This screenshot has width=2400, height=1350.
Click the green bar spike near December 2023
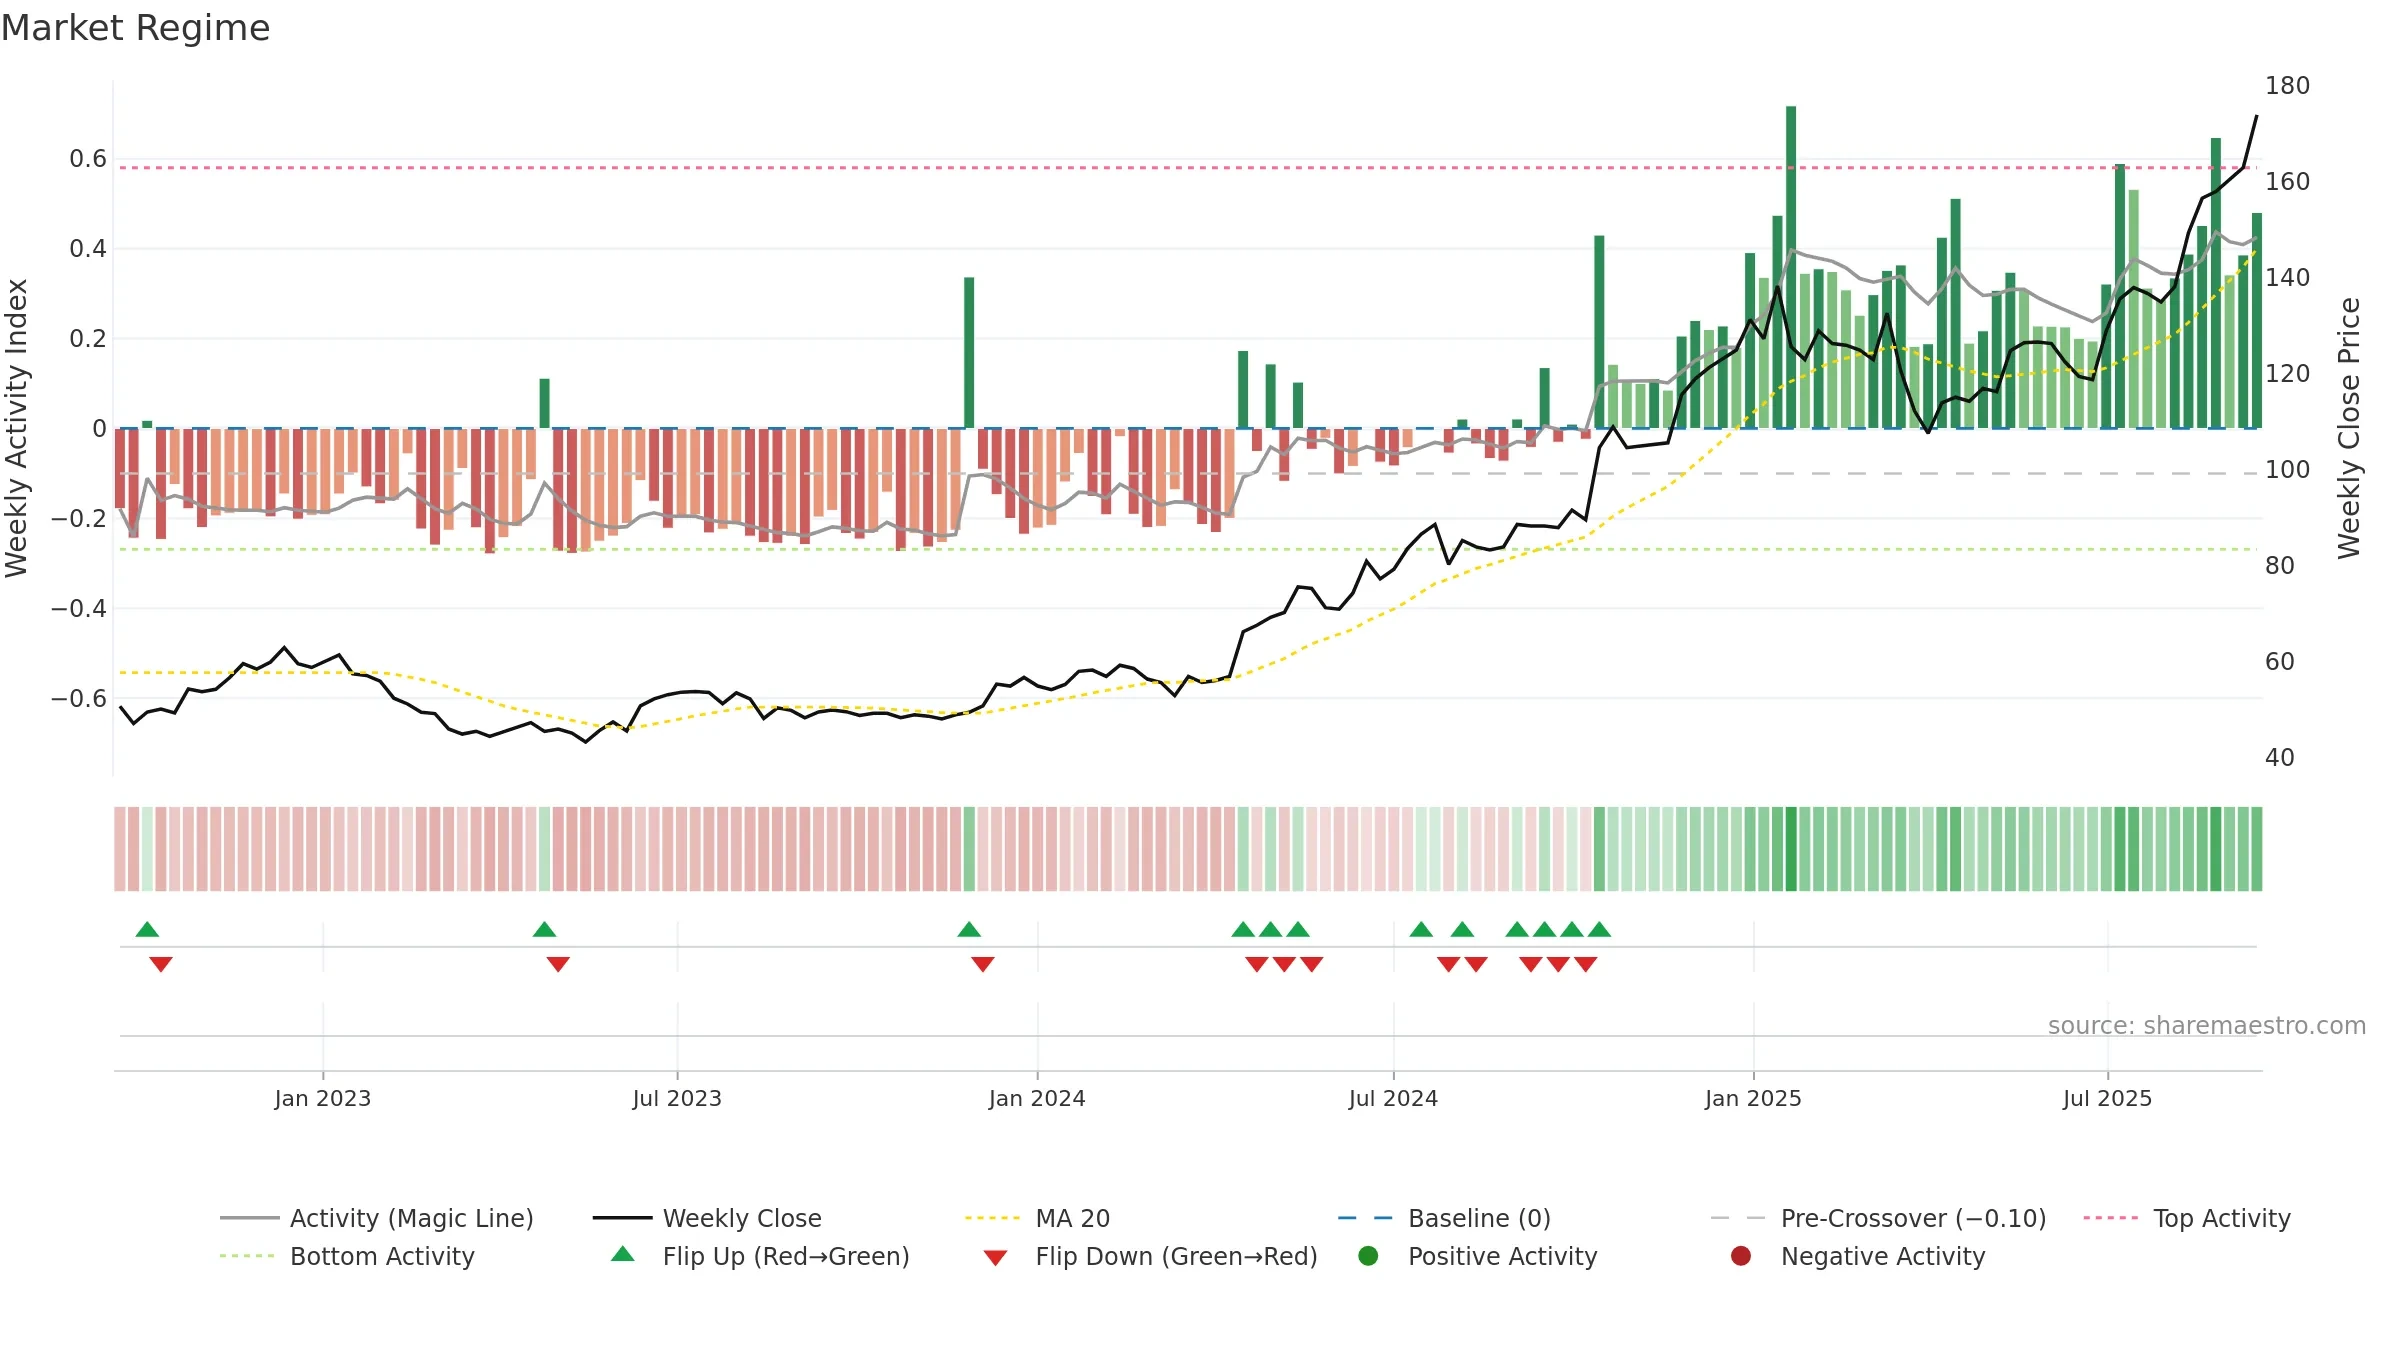coord(969,353)
